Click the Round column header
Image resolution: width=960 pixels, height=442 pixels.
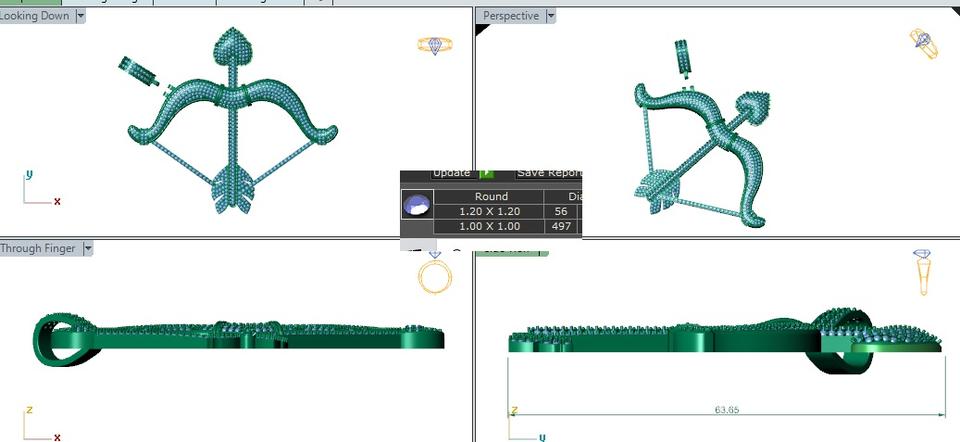point(490,197)
